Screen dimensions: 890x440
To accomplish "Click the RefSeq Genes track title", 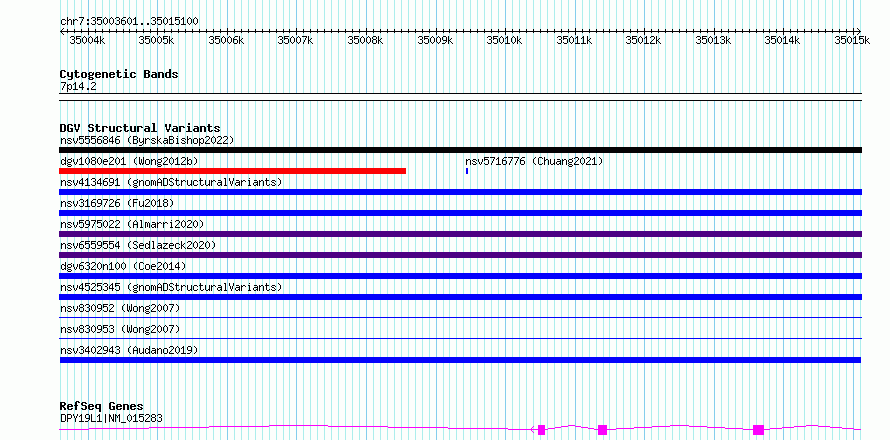I will [102, 407].
